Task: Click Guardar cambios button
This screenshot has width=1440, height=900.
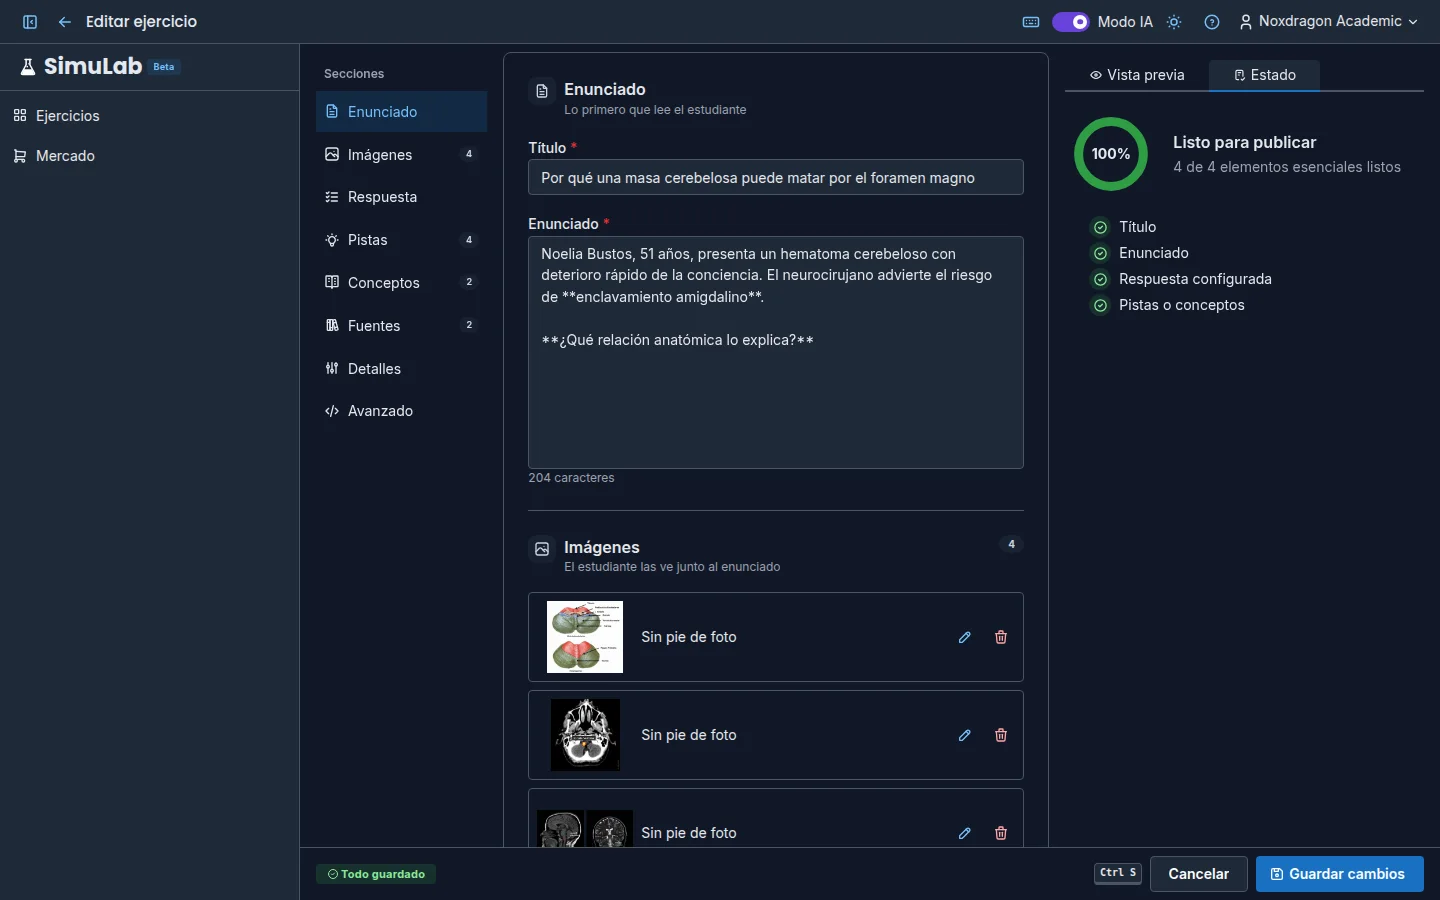Action: coord(1340,874)
